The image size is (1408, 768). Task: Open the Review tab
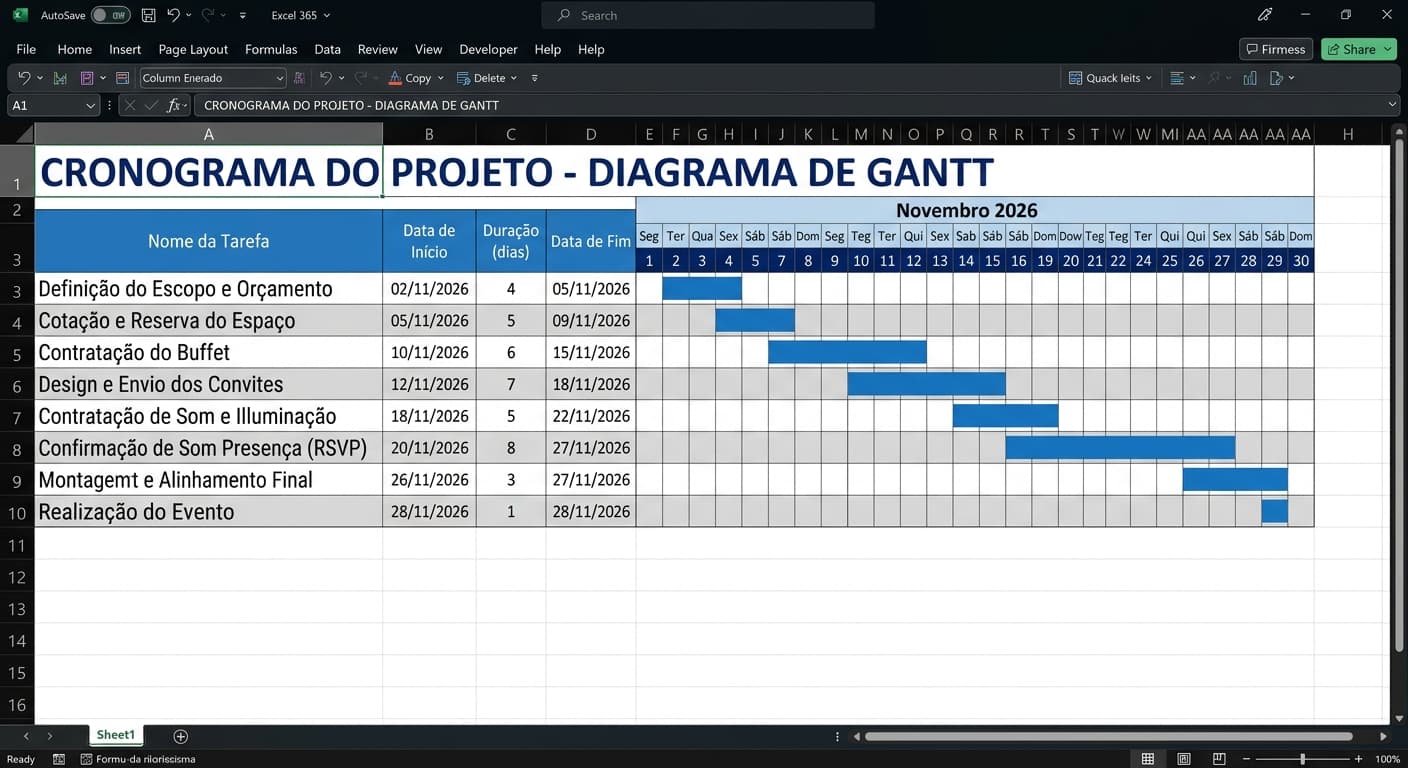(x=377, y=49)
